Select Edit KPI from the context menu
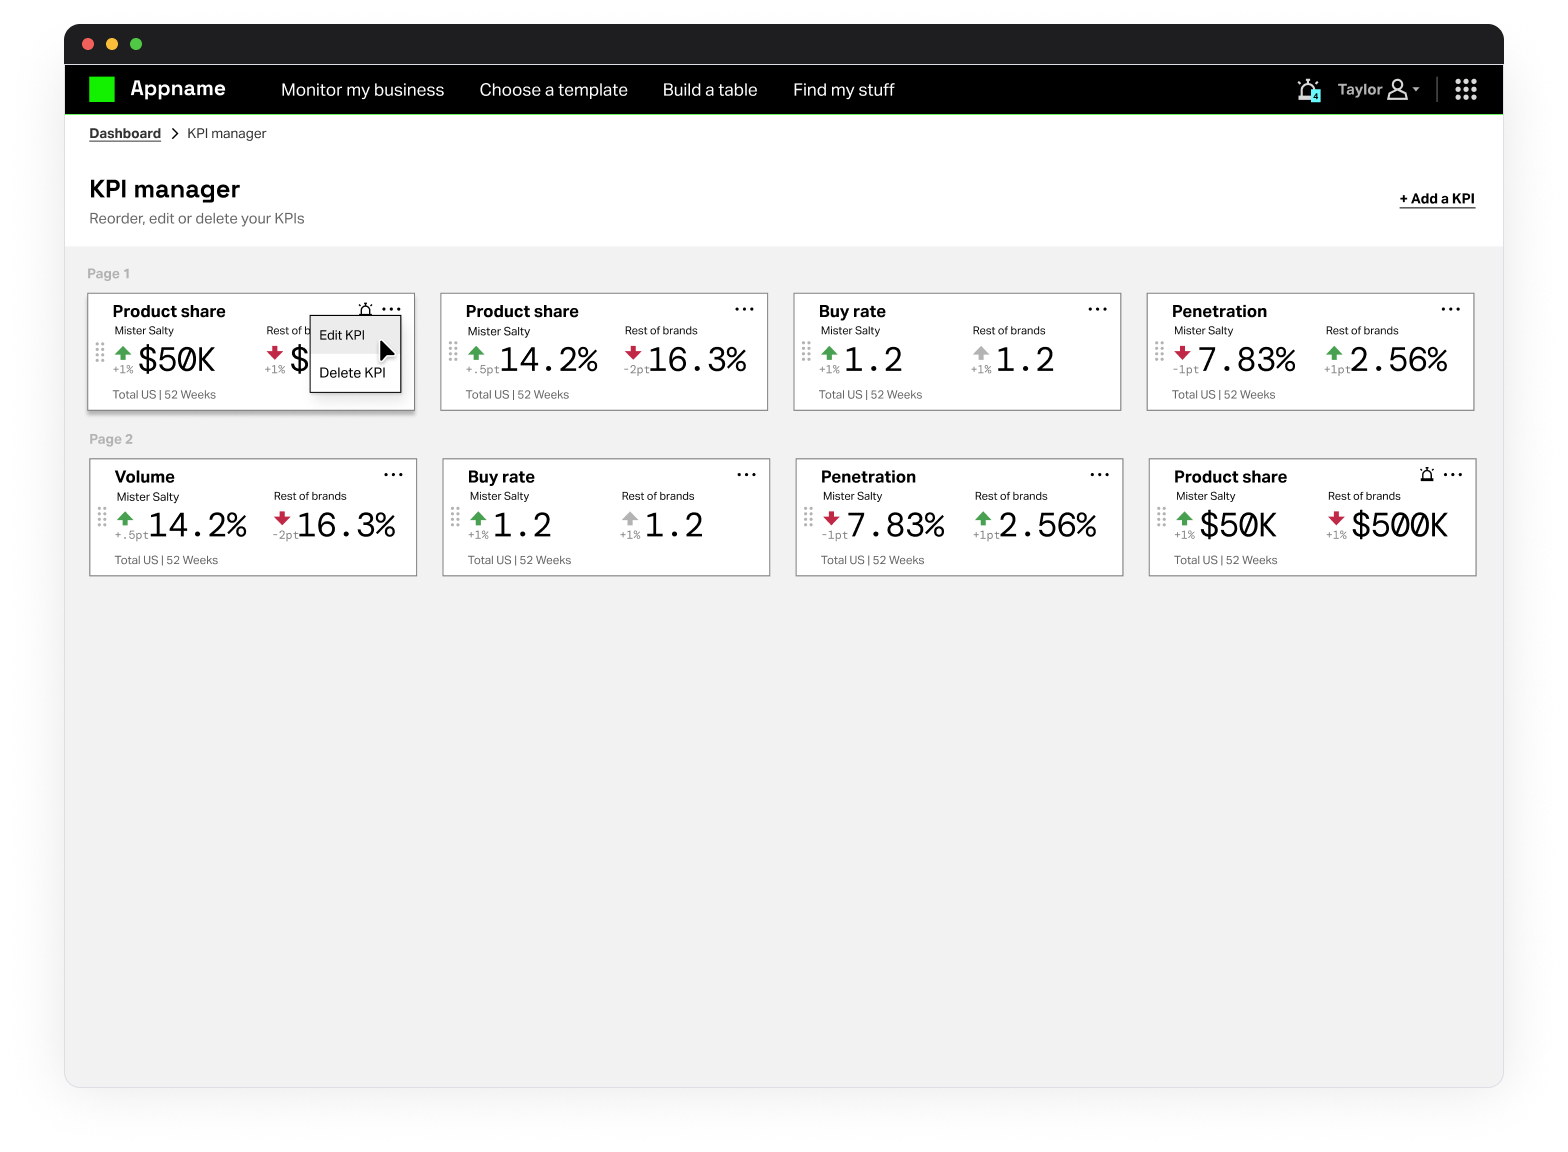The height and width of the screenshot is (1152, 1568). (342, 335)
